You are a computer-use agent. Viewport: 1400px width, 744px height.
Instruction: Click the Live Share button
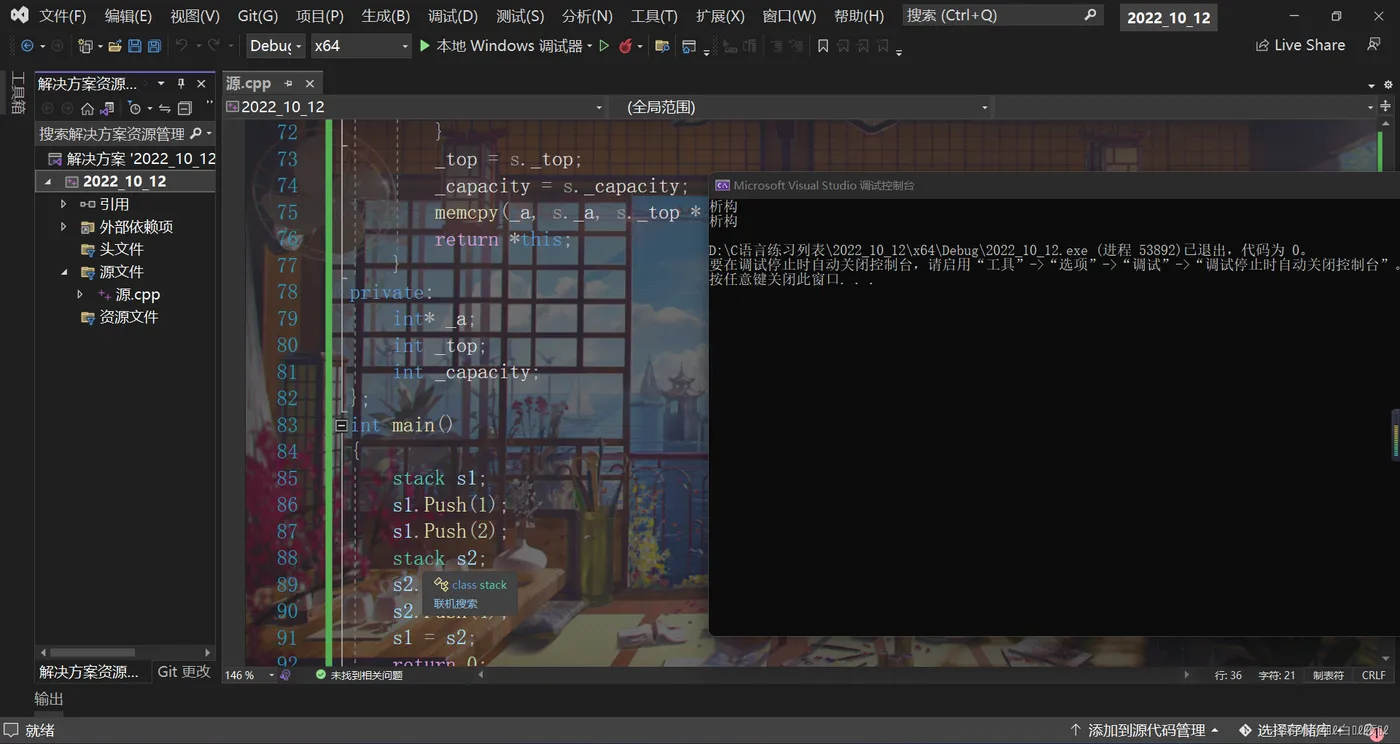(x=1300, y=45)
